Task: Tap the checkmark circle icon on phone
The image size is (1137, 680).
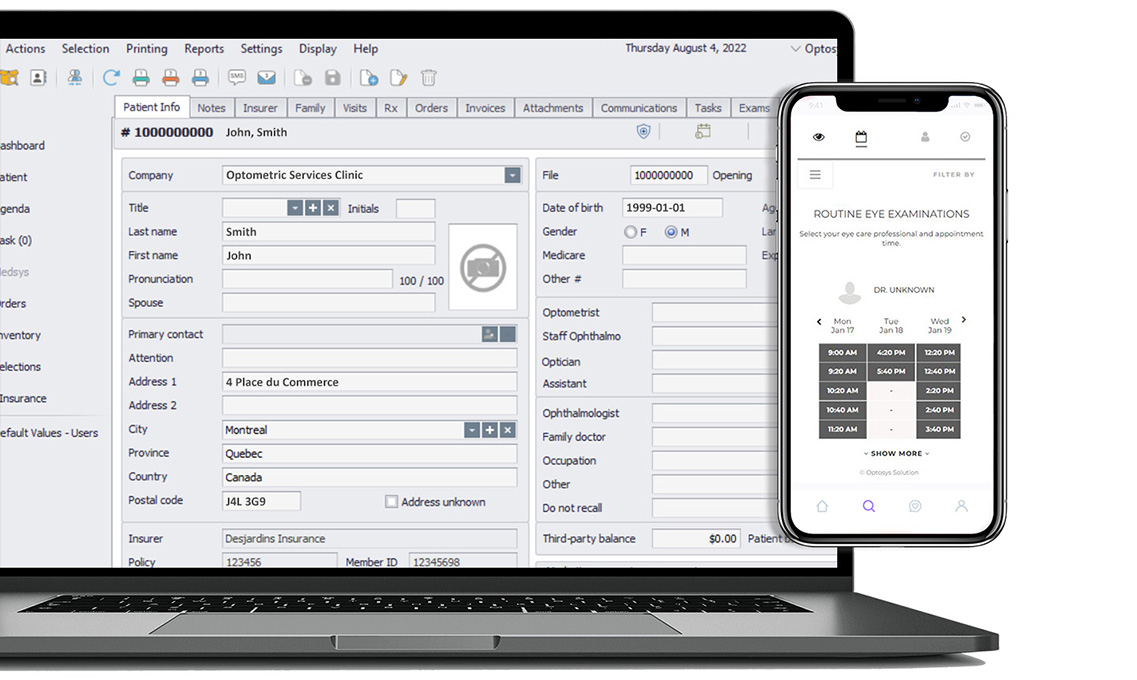Action: pos(965,137)
